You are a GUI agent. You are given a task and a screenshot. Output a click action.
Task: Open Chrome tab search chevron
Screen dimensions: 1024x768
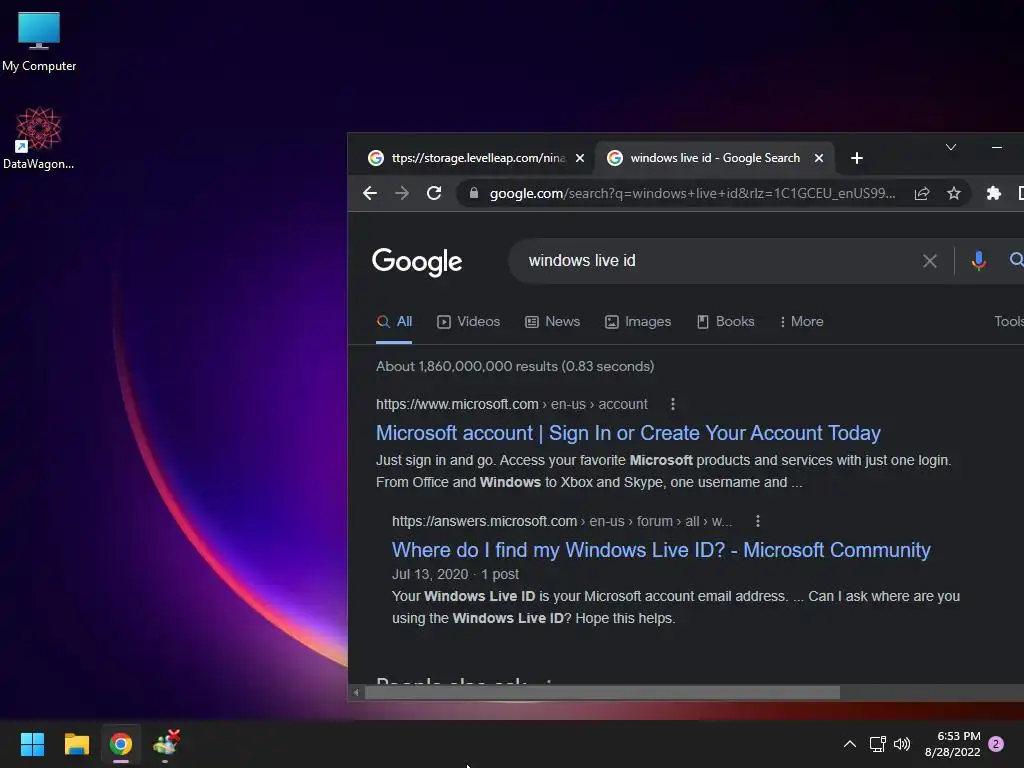[x=951, y=148]
